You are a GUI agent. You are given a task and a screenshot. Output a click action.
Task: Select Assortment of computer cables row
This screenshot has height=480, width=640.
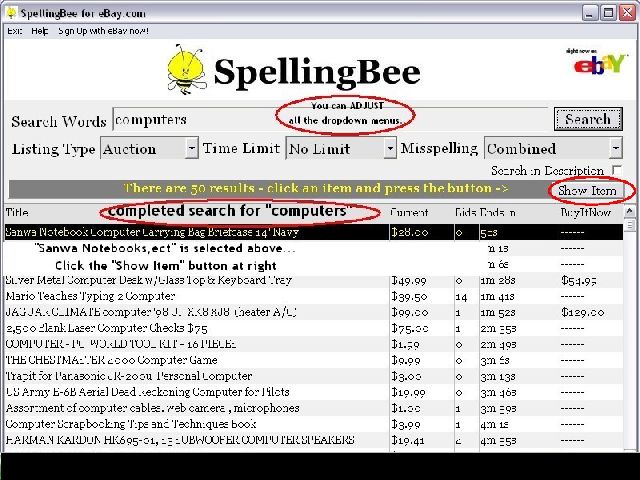[313, 408]
